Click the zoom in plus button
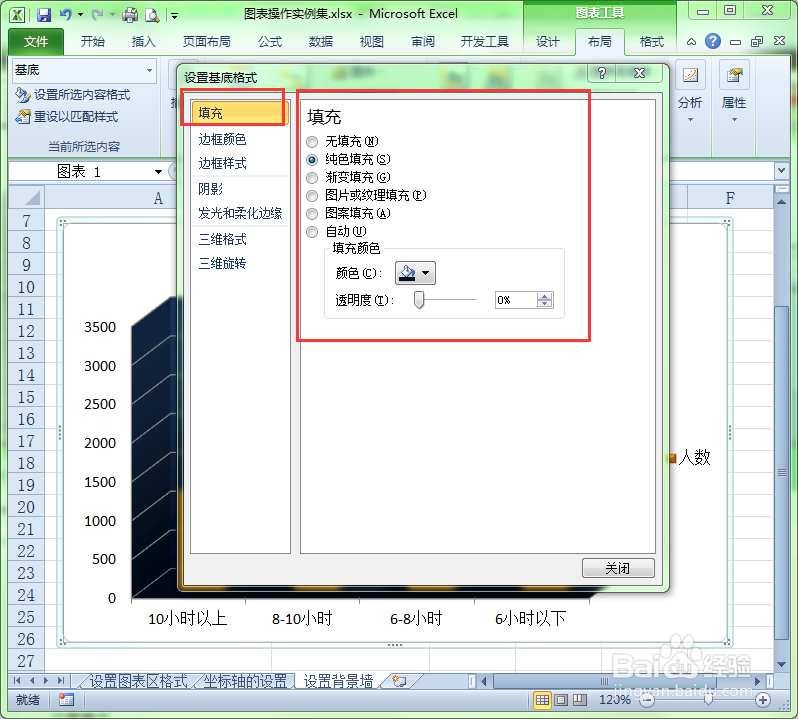The width and height of the screenshot is (798, 719). point(762,701)
